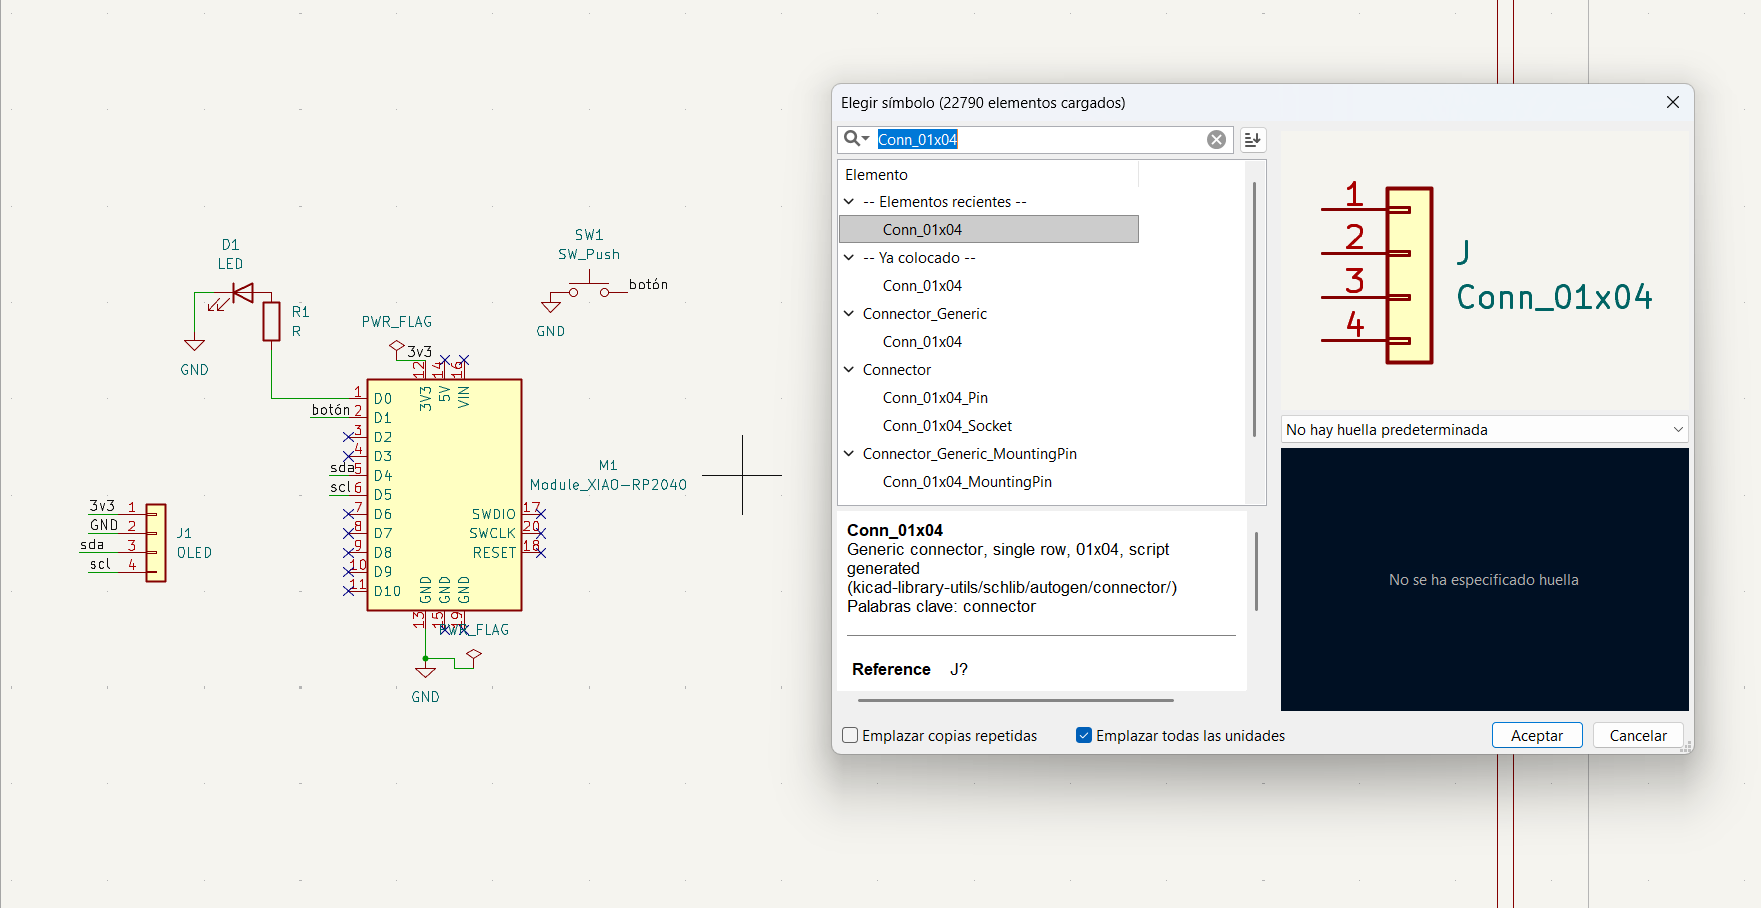Click inside the symbol search input field
Image resolution: width=1761 pixels, height=908 pixels.
pos(1040,139)
